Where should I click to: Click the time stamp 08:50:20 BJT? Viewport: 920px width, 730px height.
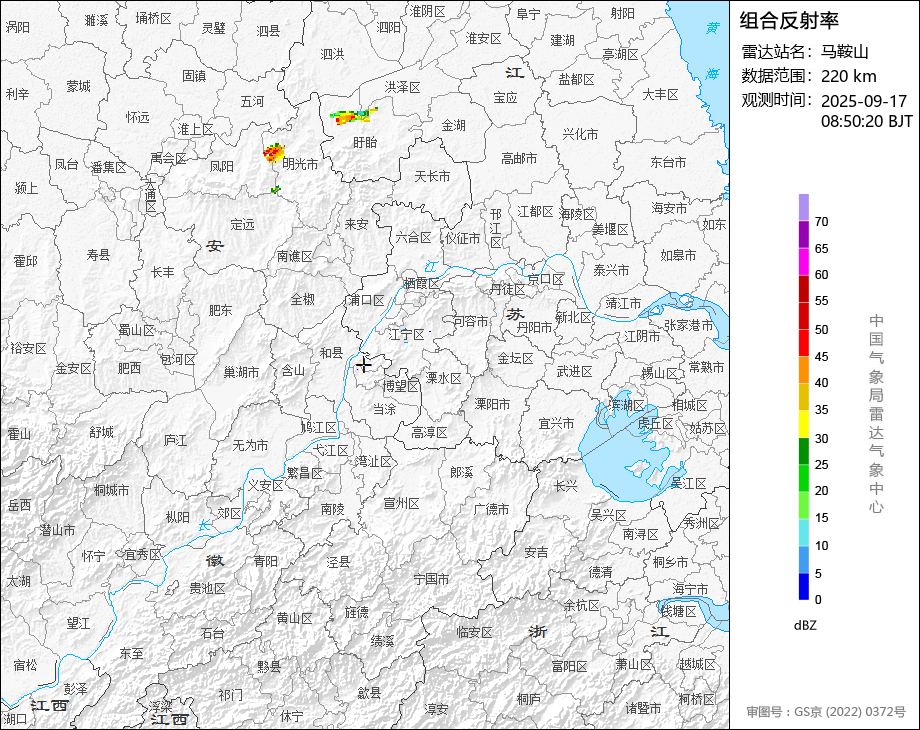[867, 121]
